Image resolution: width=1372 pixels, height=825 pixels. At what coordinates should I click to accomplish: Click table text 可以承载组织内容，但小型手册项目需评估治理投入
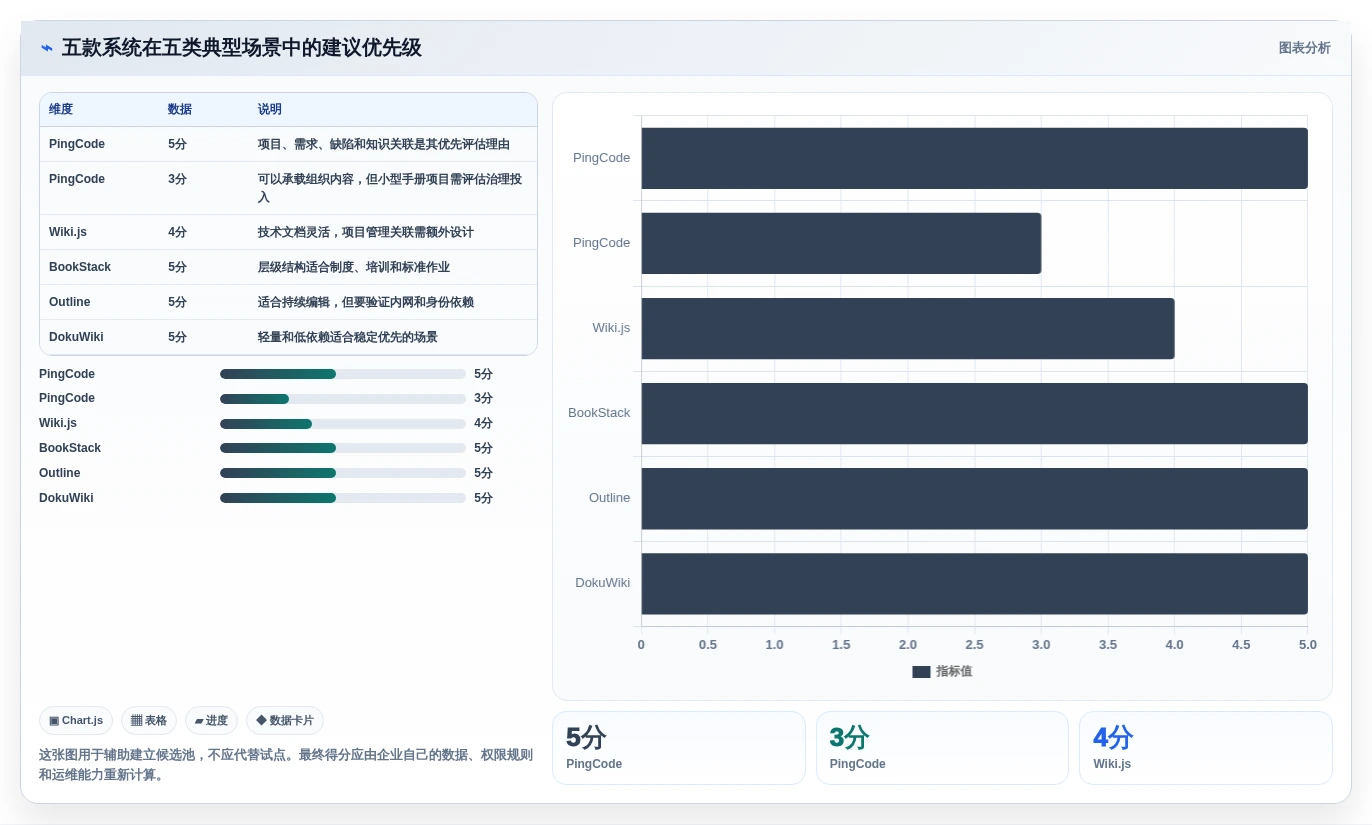point(391,188)
